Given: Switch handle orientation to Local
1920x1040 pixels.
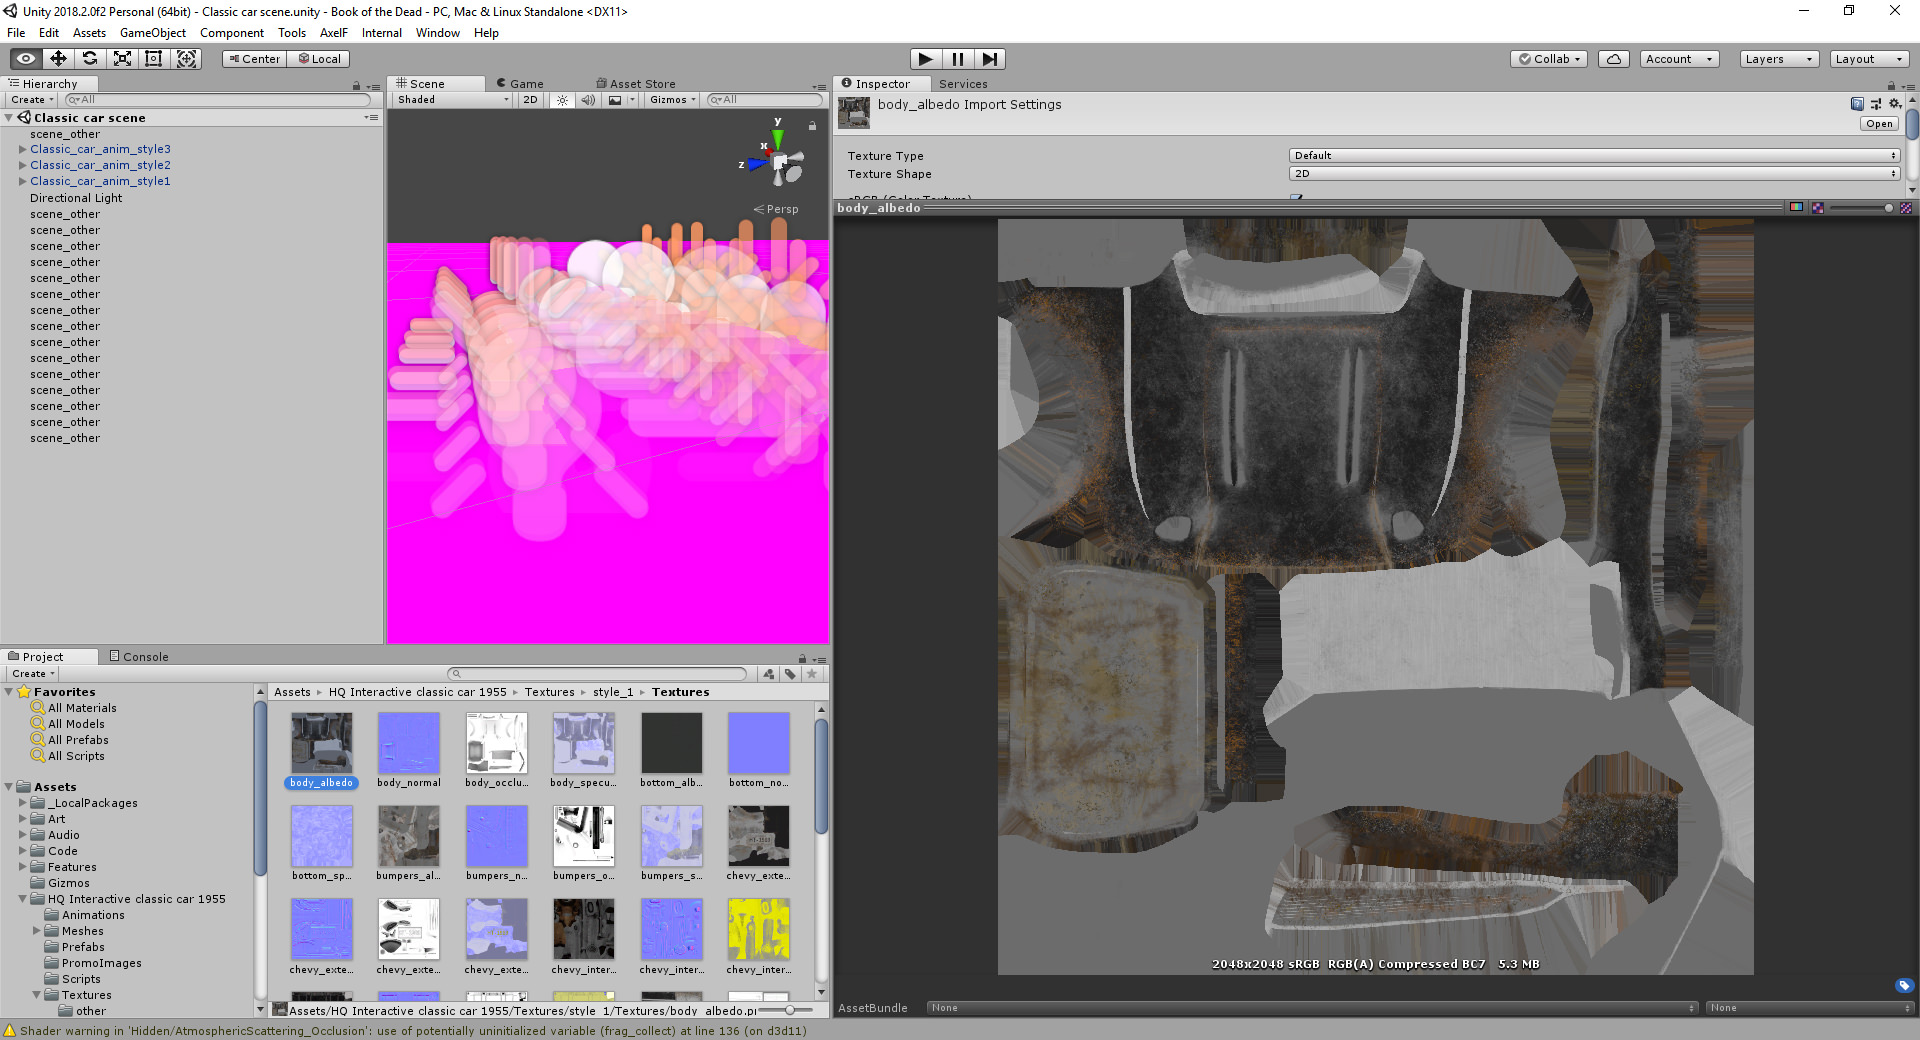Looking at the screenshot, I should point(318,59).
